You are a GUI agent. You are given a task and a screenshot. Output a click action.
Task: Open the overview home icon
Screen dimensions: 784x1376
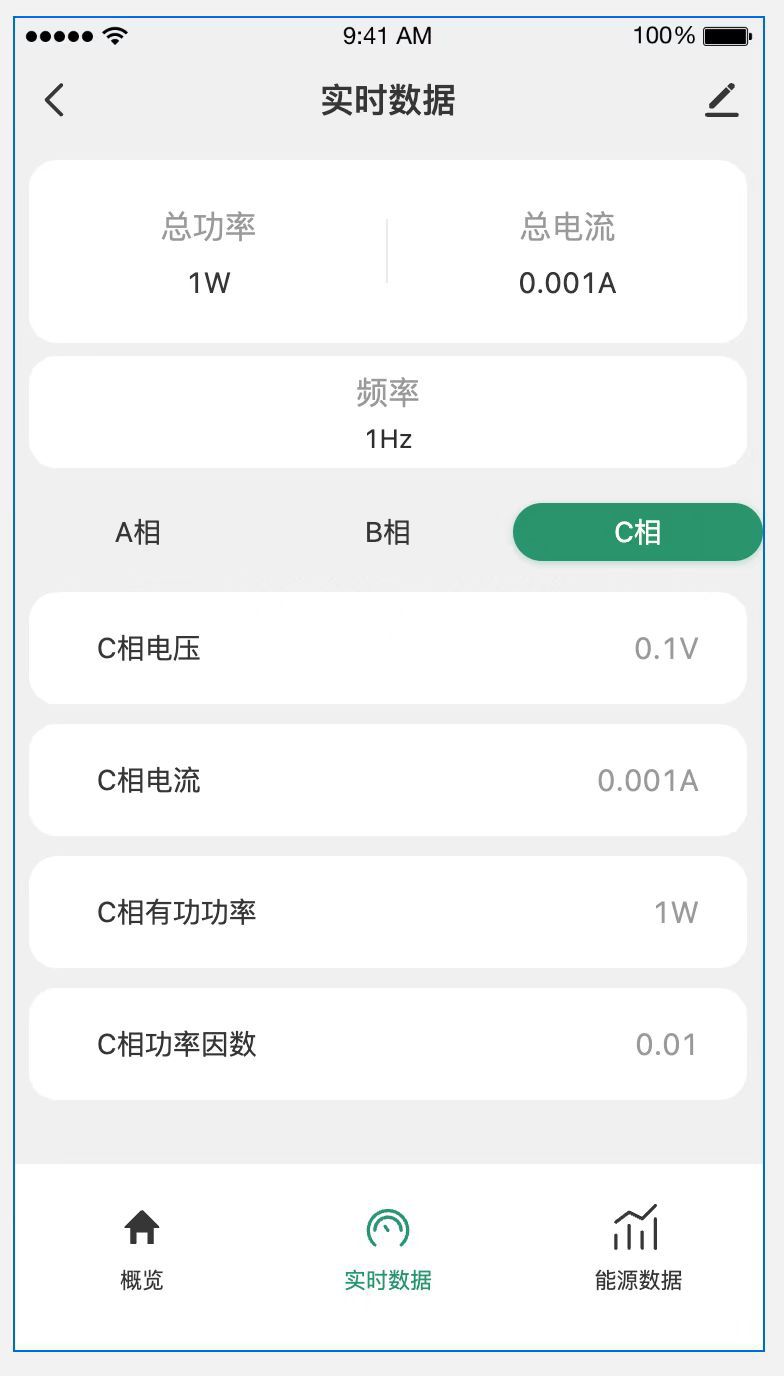[x=141, y=1227]
